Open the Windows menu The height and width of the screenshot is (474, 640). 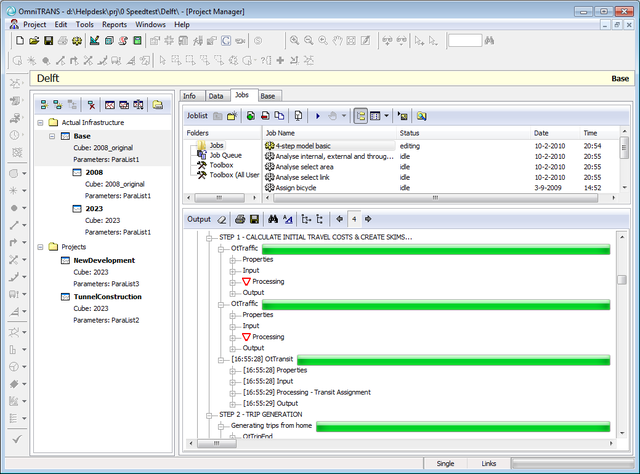150,24
